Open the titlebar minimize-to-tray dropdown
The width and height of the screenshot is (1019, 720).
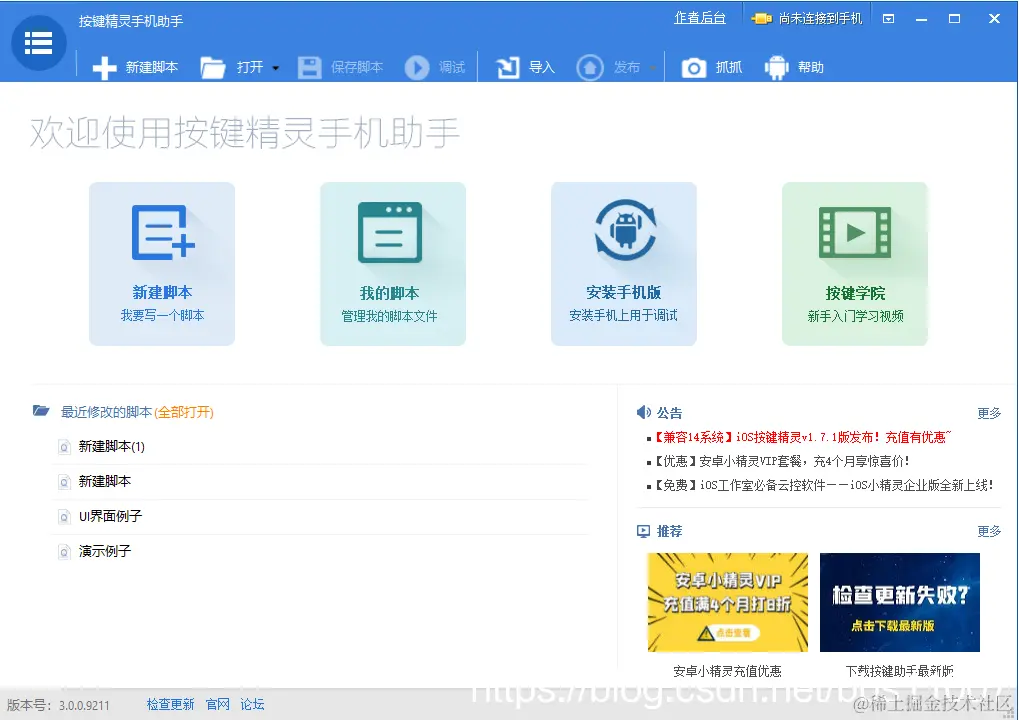point(888,17)
